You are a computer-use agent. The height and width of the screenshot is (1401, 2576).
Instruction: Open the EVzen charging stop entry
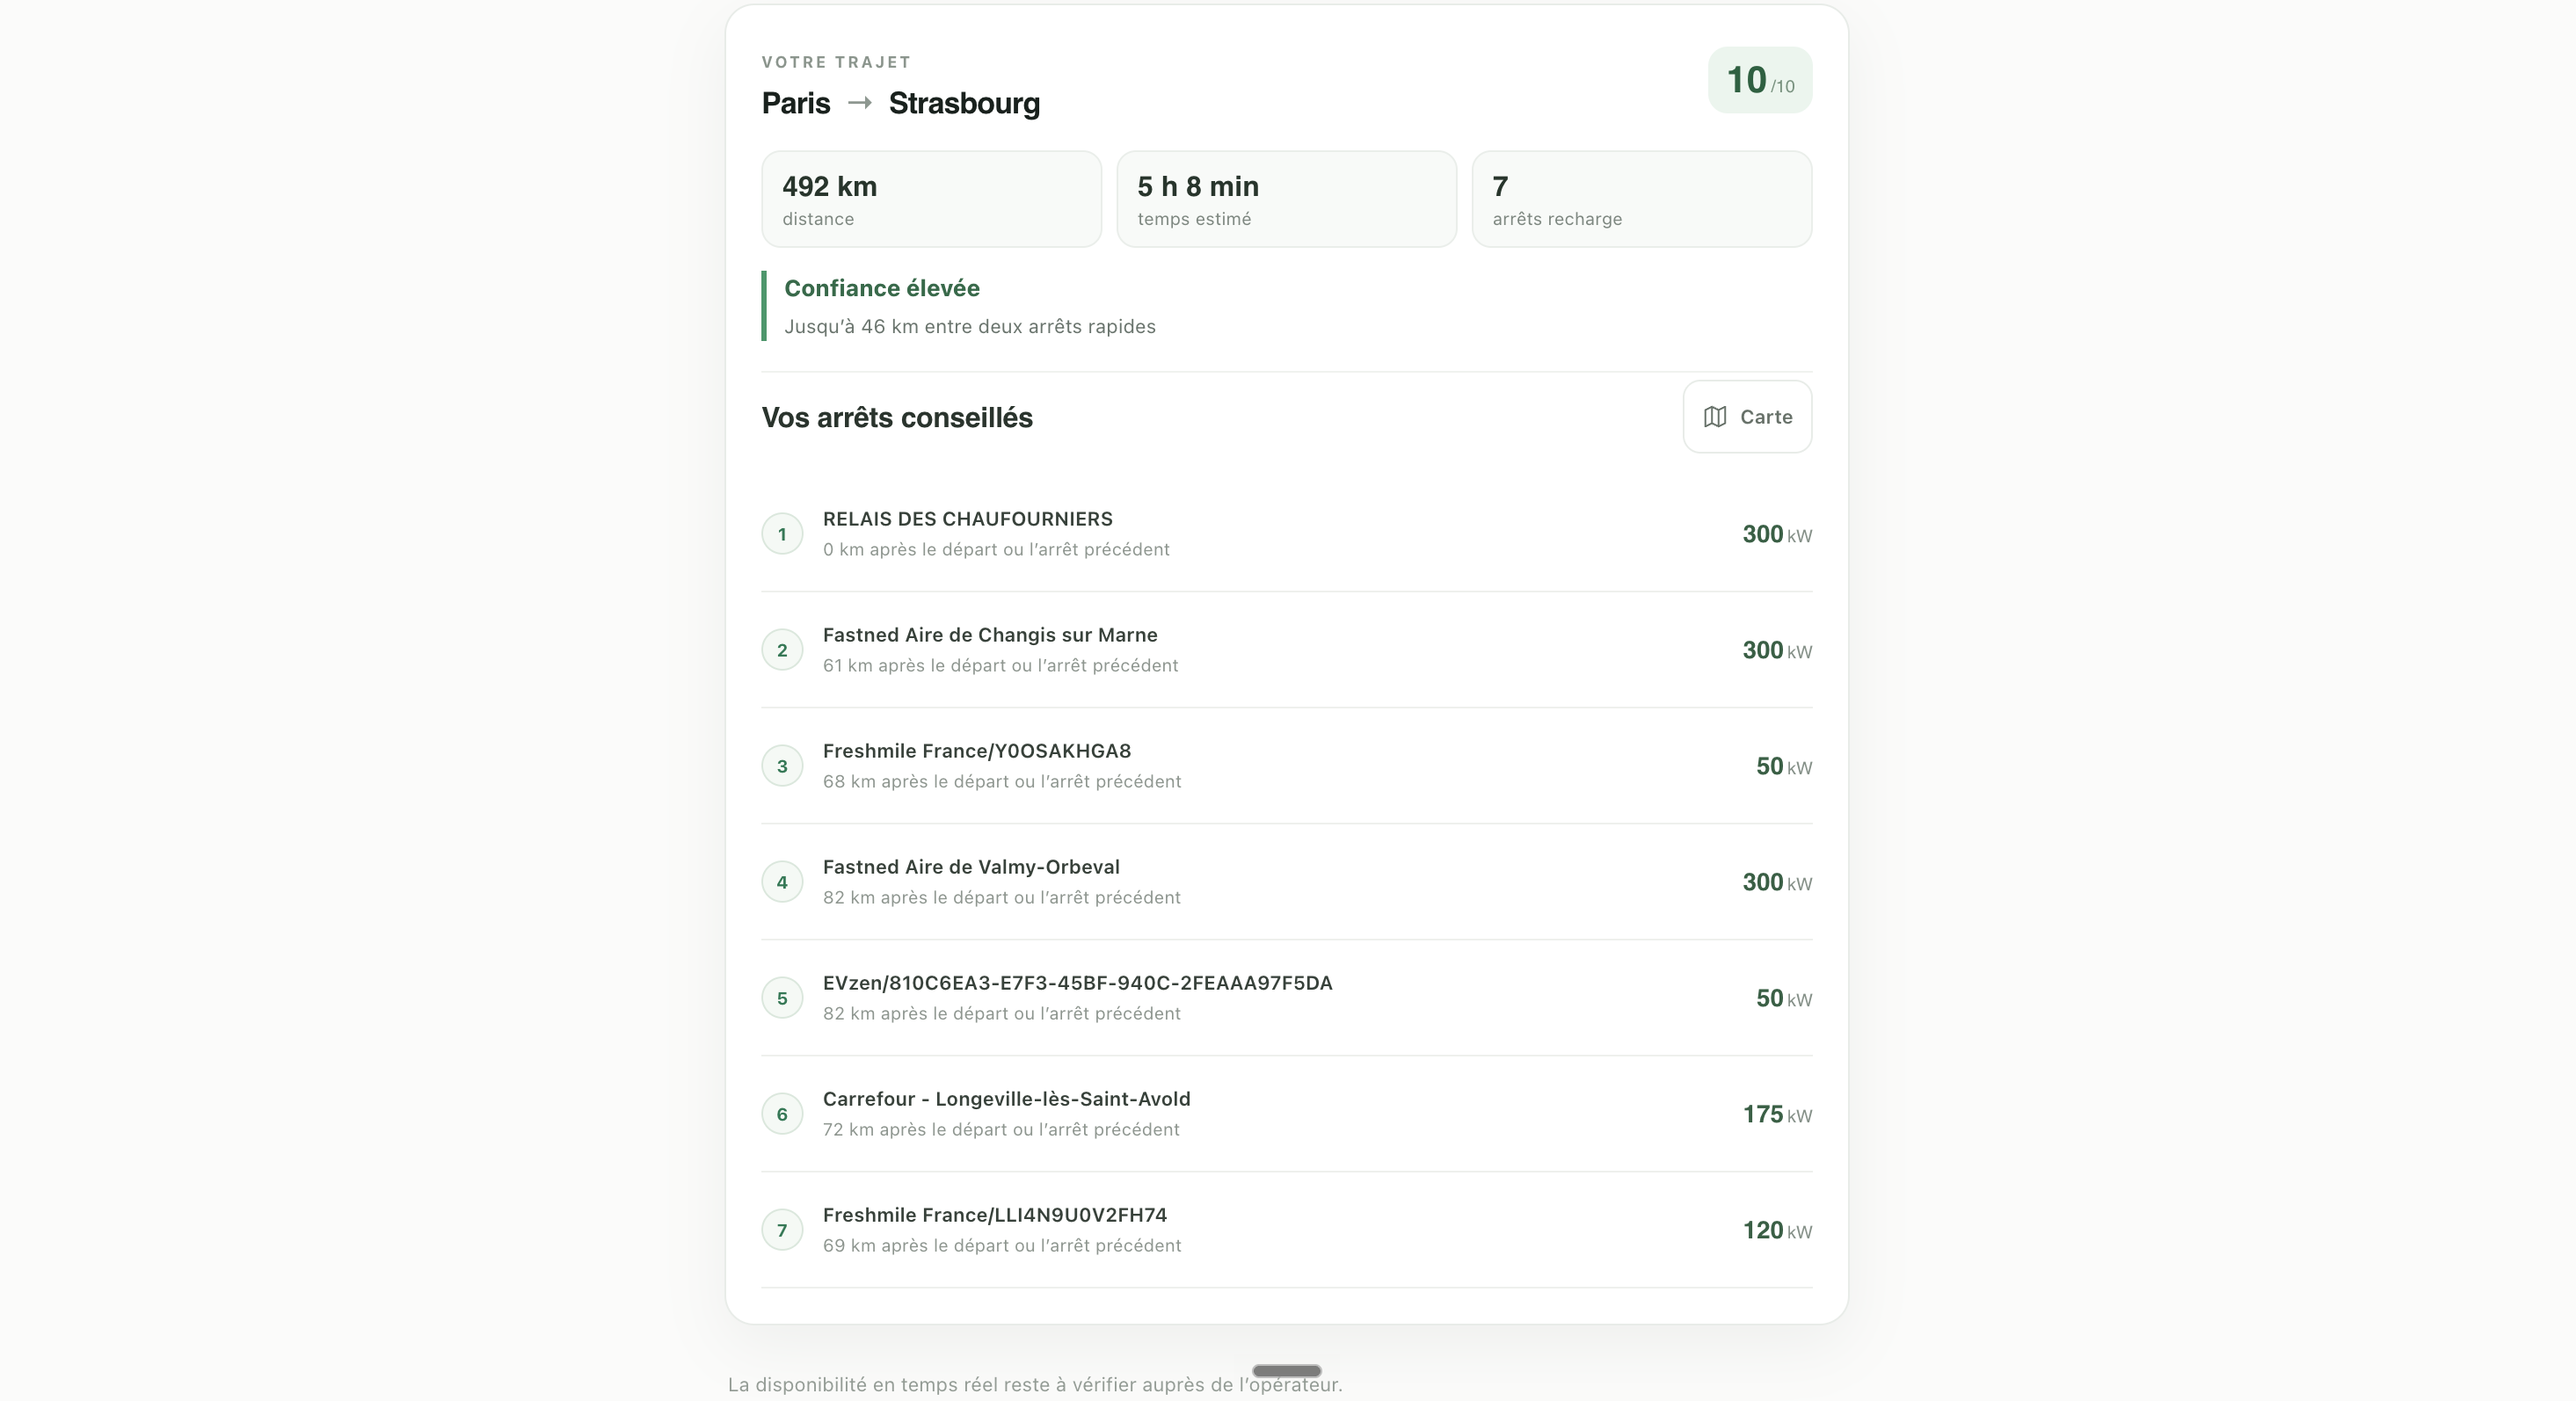point(1286,998)
